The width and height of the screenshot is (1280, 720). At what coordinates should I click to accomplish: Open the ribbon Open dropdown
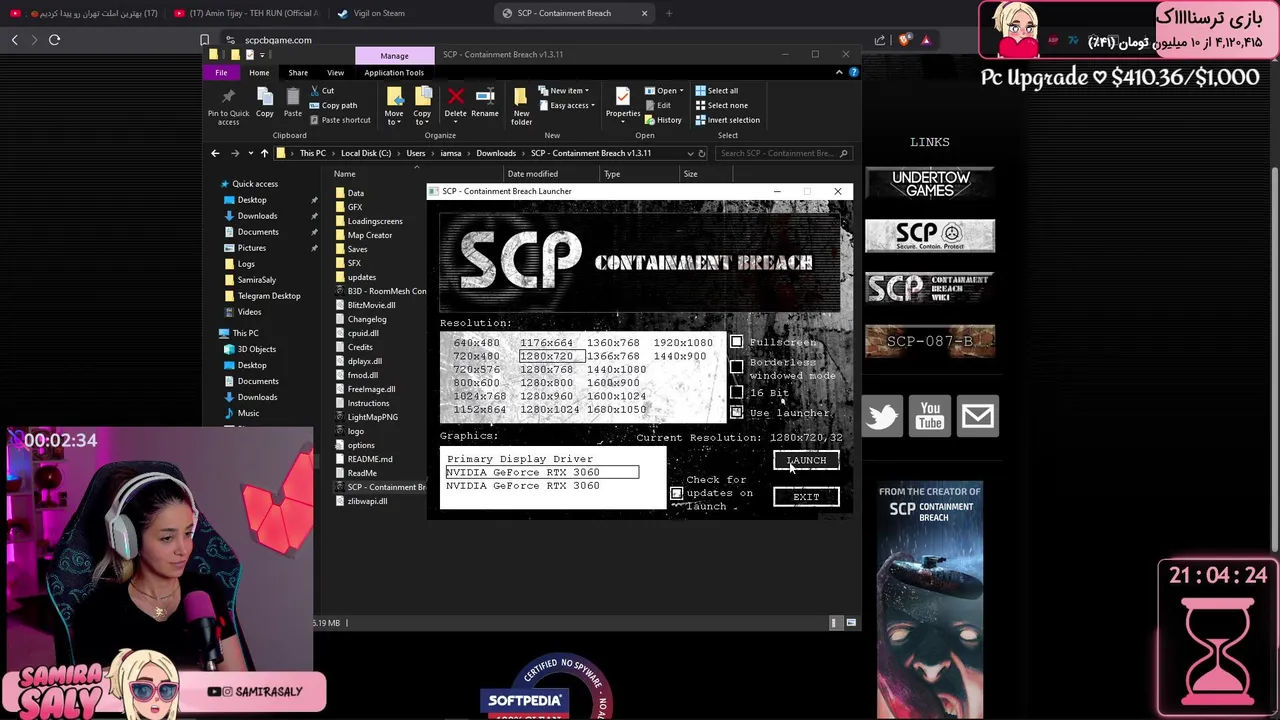point(665,91)
